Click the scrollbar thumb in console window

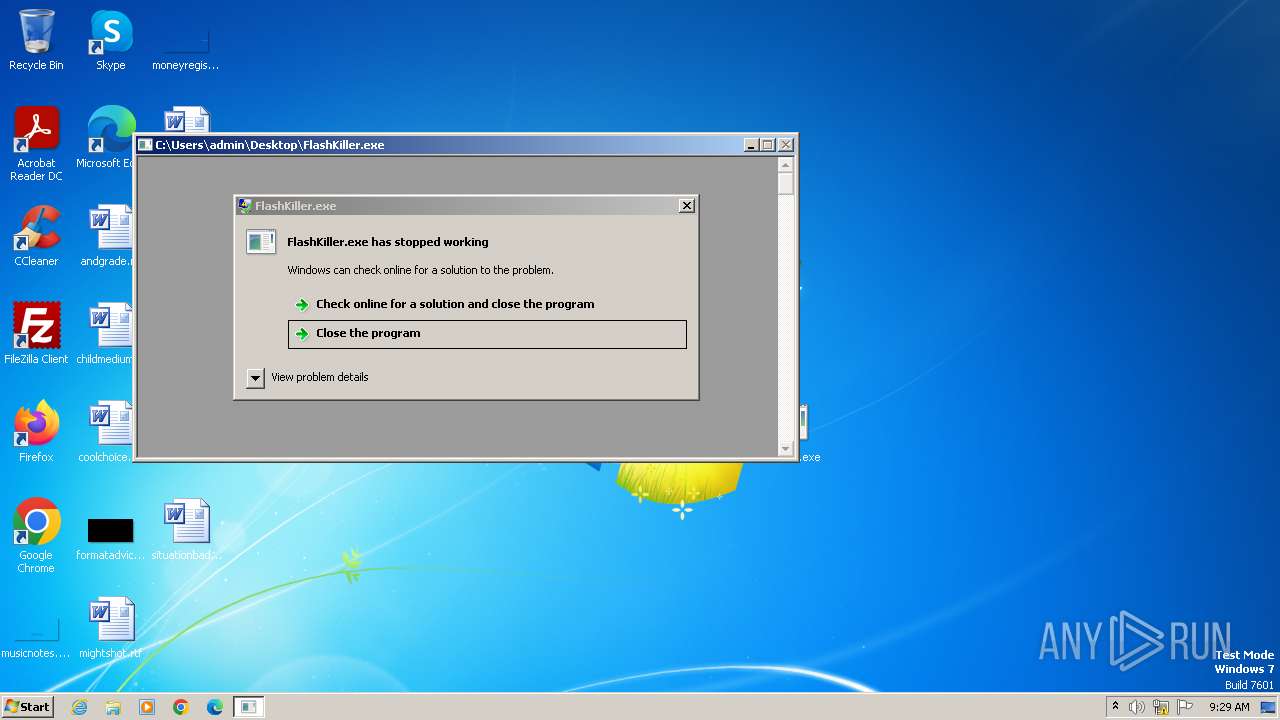click(785, 184)
